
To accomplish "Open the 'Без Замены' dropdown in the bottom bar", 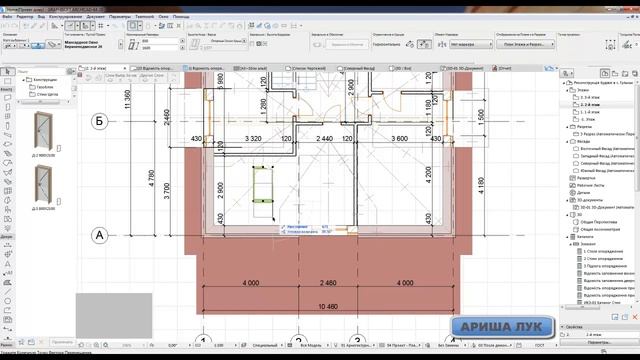I will pyautogui.click(x=450, y=345).
